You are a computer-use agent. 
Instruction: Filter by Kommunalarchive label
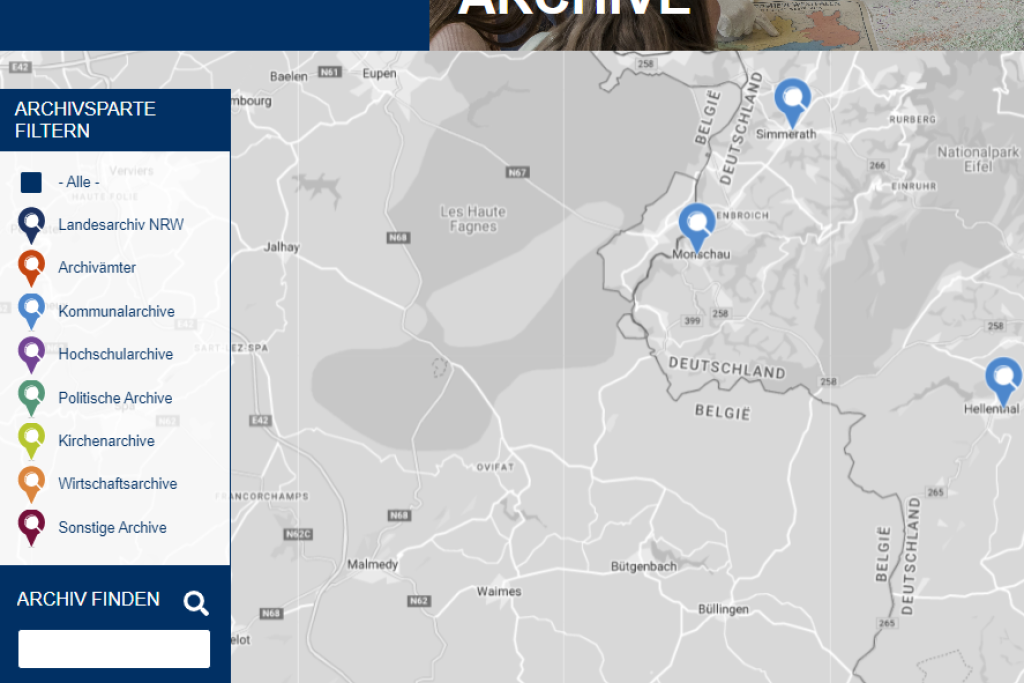pos(116,311)
